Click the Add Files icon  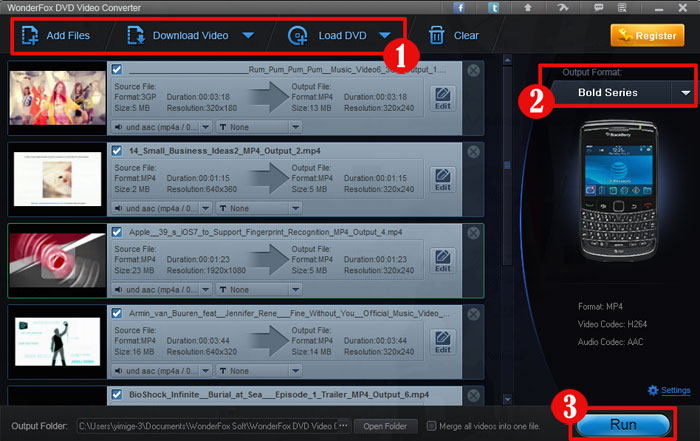click(x=30, y=35)
